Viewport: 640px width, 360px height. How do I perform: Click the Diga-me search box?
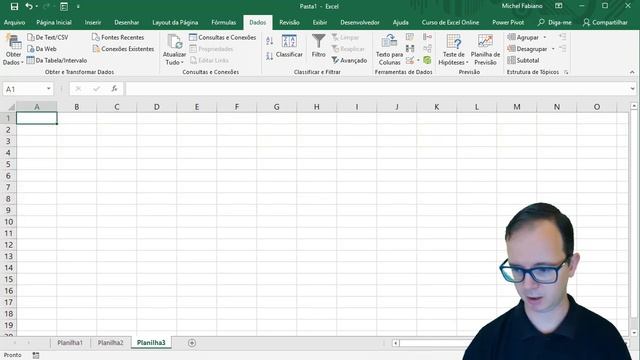click(555, 22)
